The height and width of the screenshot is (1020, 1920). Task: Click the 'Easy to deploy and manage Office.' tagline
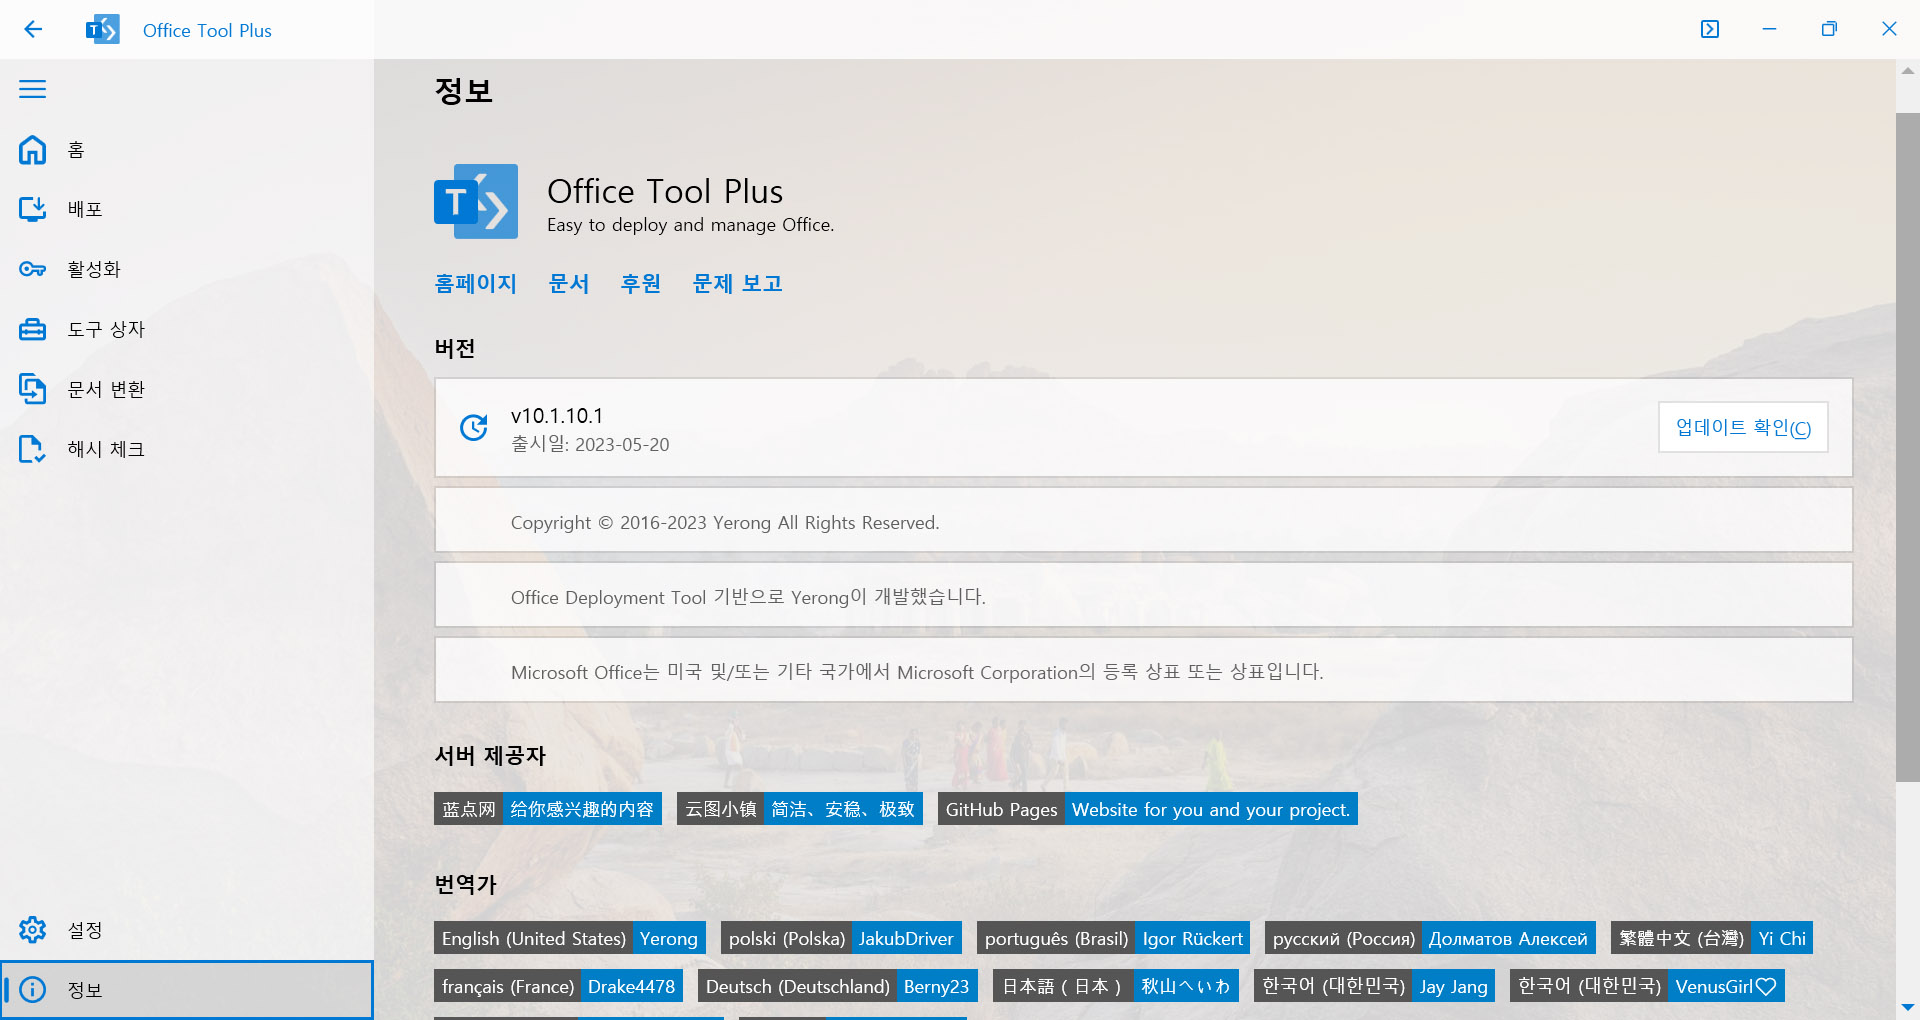(690, 225)
